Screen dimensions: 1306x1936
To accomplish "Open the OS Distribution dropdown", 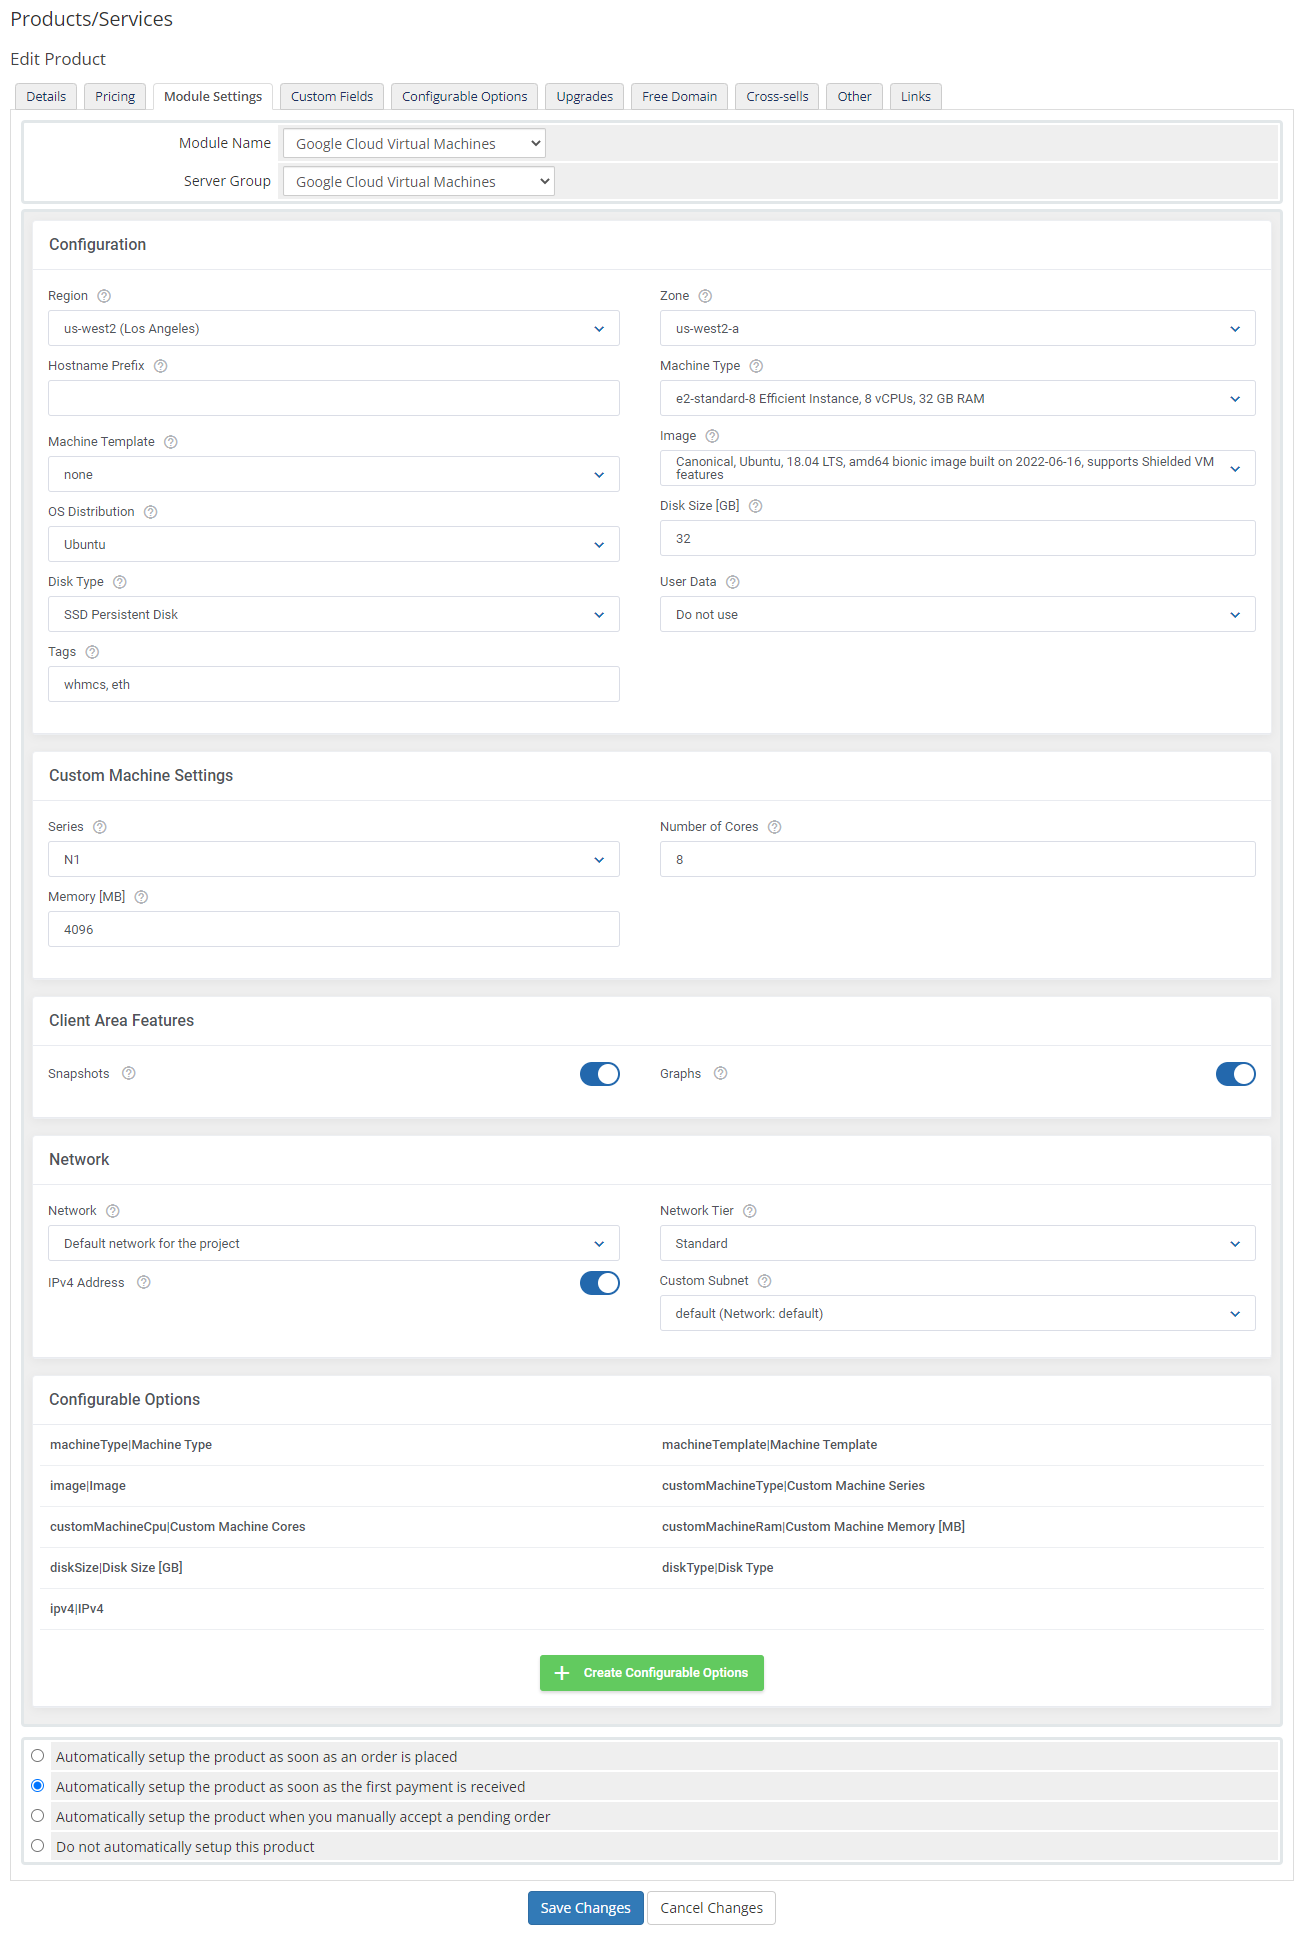I will 334,544.
